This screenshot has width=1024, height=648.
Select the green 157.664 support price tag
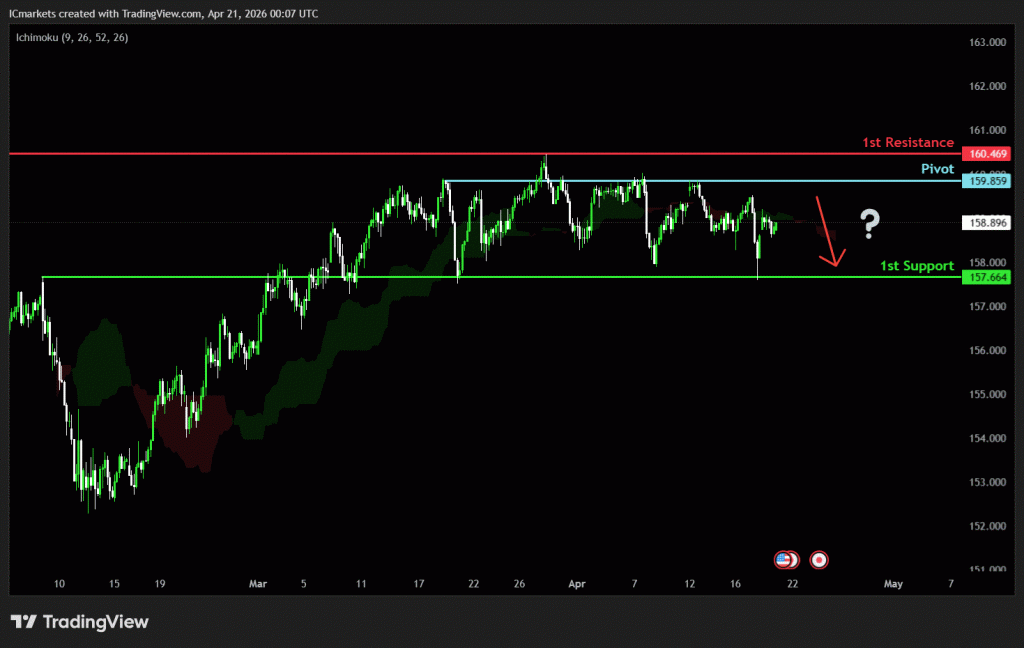(985, 277)
